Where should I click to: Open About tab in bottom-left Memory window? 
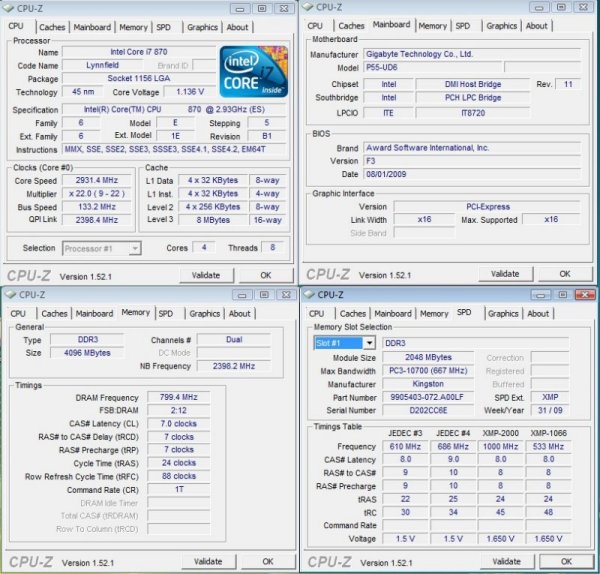(240, 314)
